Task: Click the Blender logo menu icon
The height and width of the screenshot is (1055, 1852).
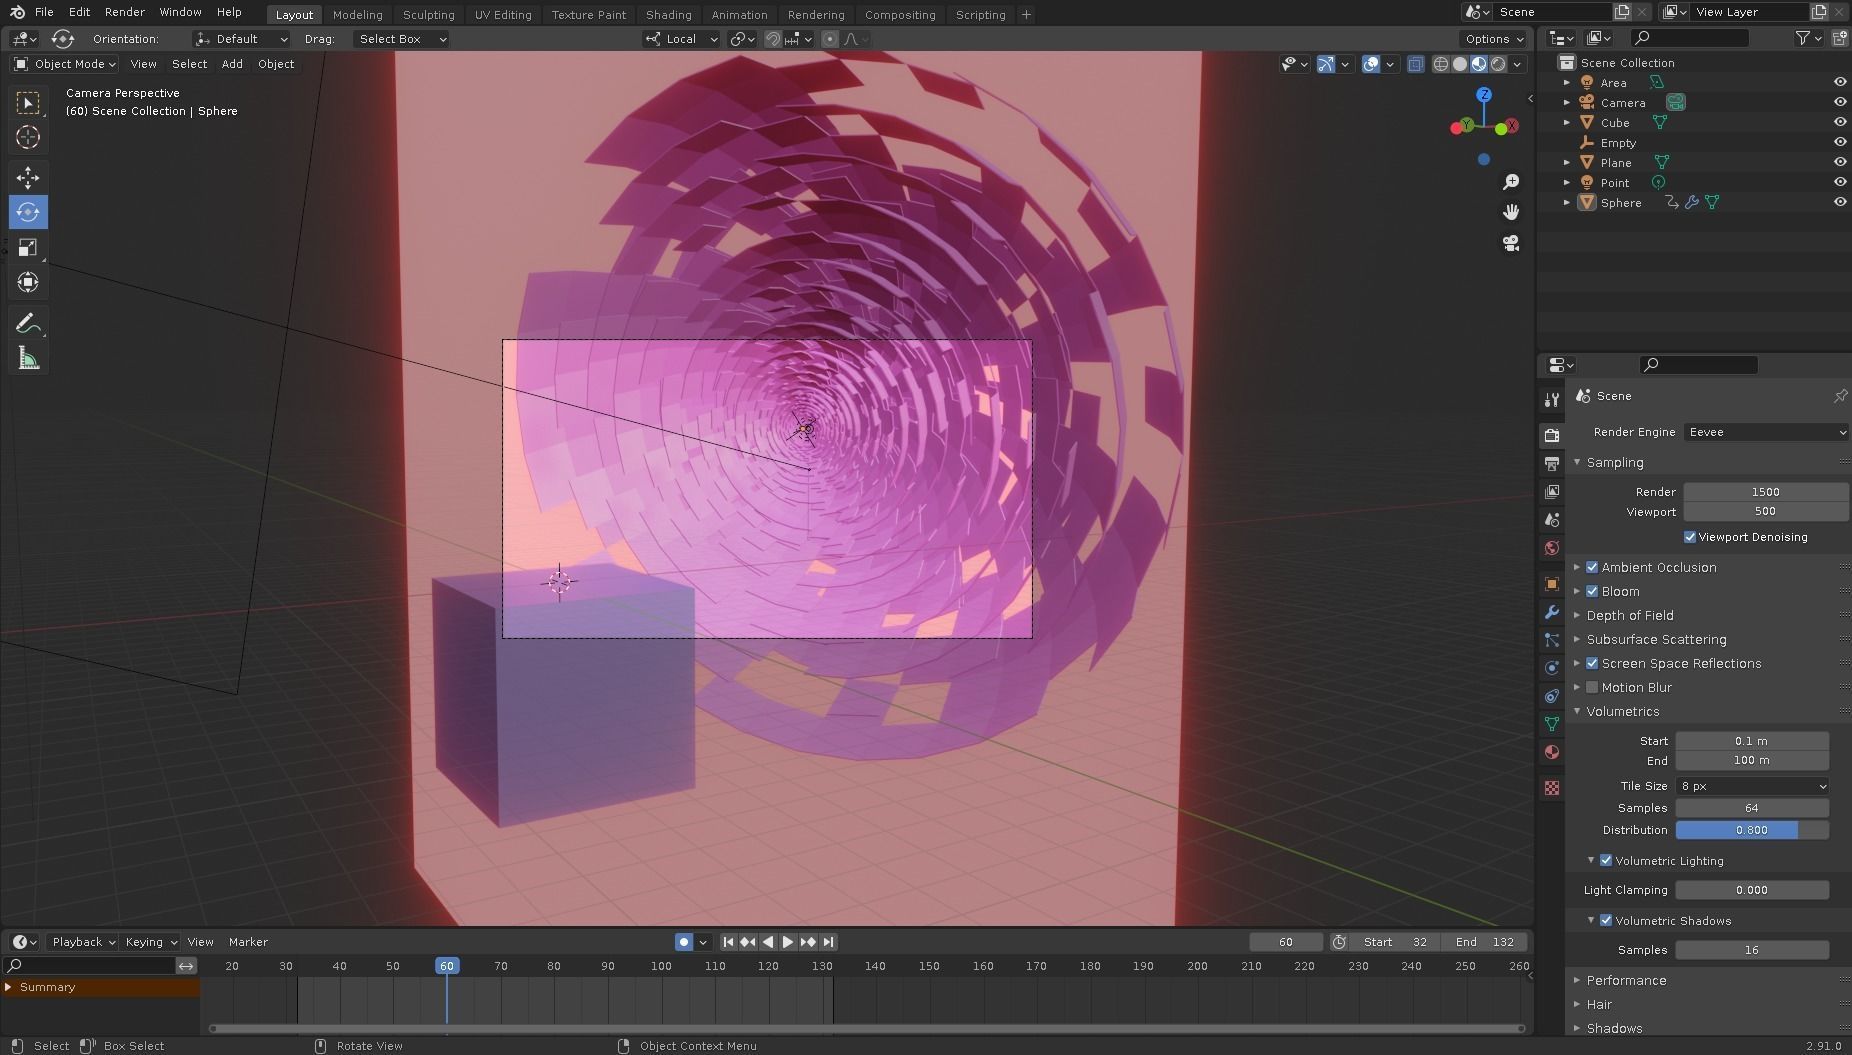Action: (x=17, y=12)
